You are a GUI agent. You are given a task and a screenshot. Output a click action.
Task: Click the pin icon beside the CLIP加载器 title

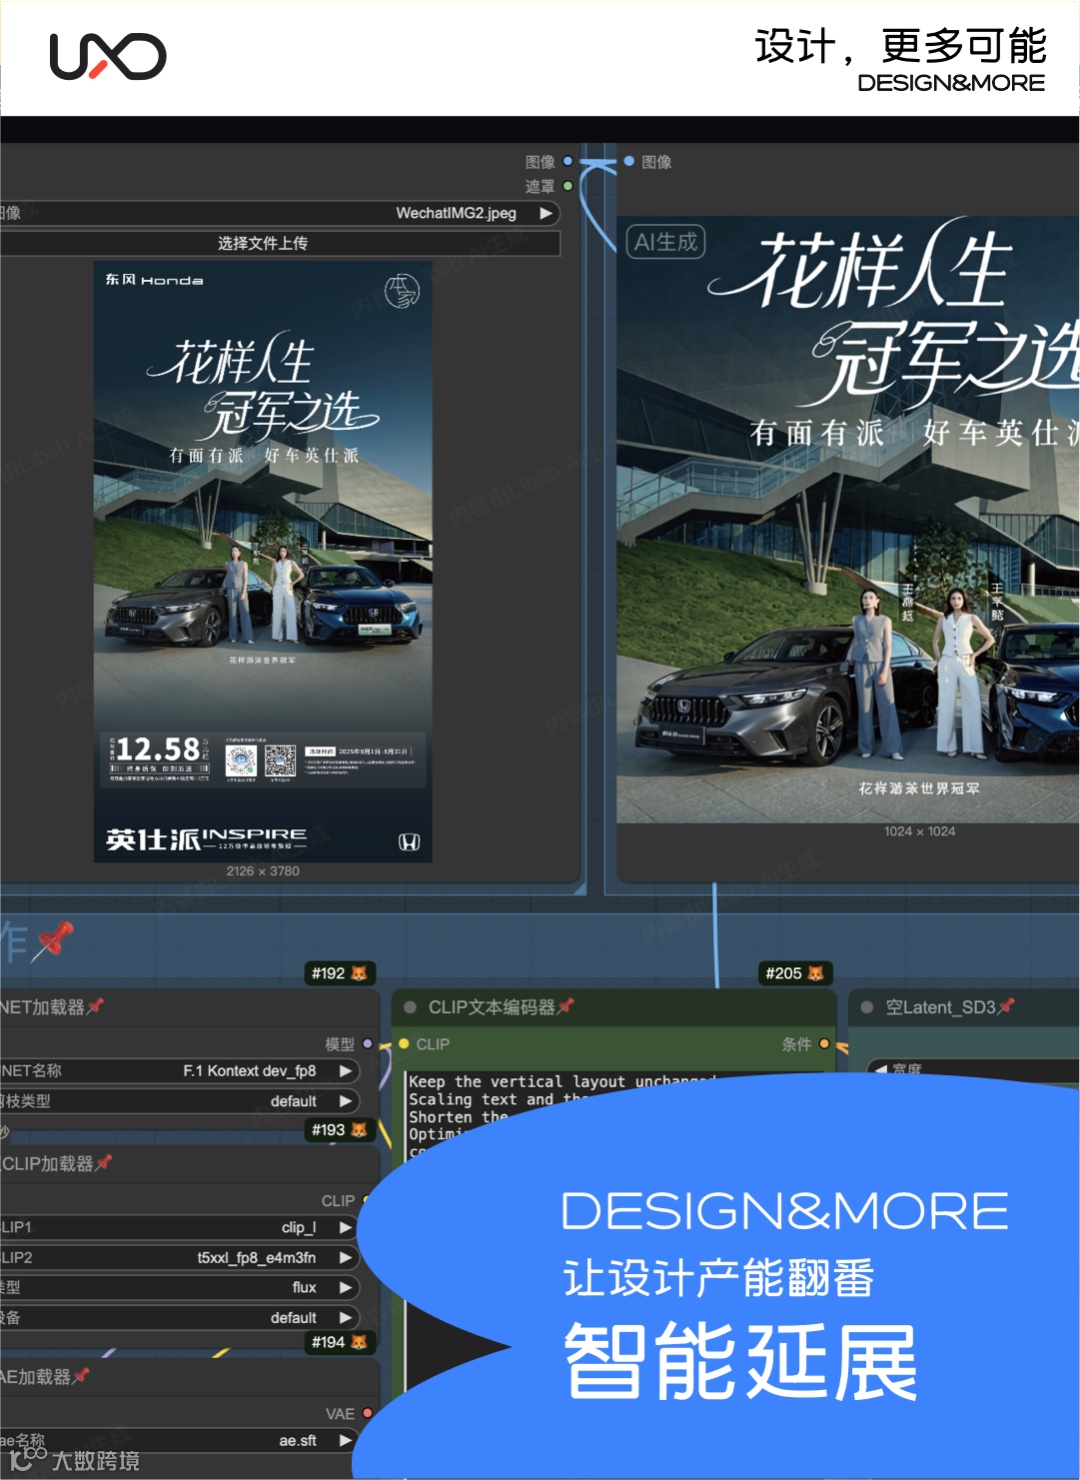click(103, 1163)
